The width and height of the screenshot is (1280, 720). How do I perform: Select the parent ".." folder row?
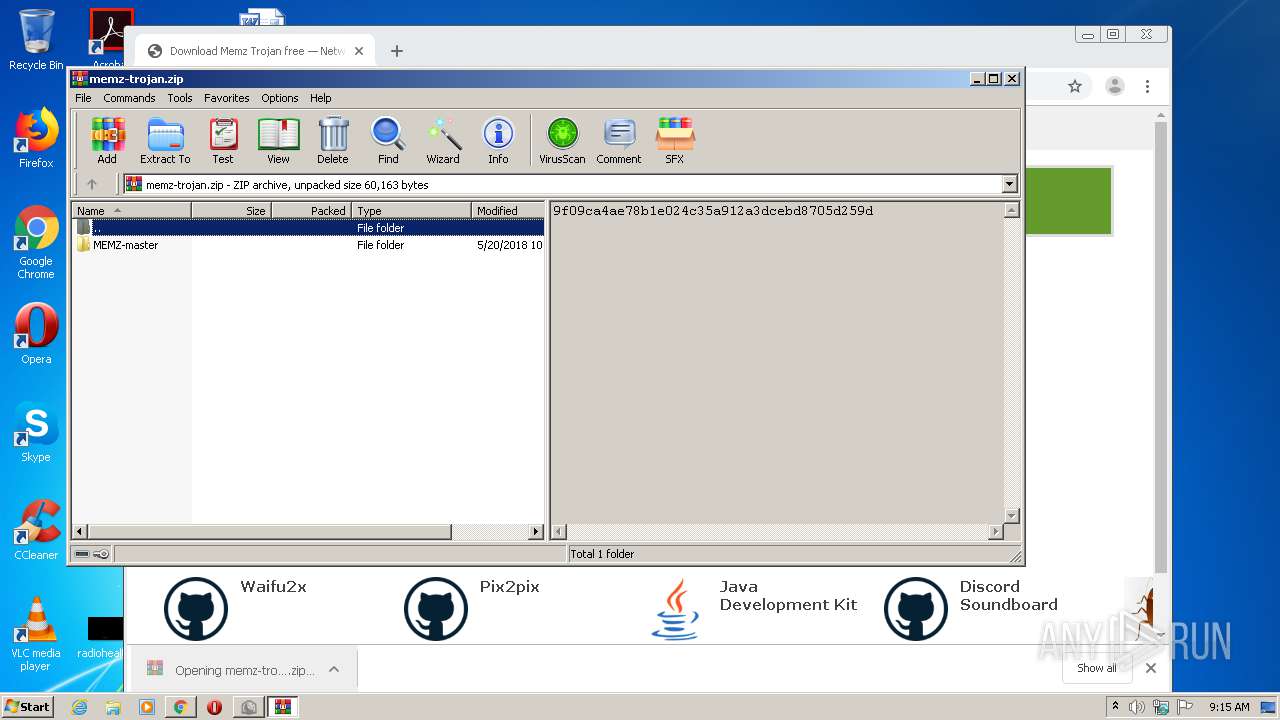(x=308, y=228)
